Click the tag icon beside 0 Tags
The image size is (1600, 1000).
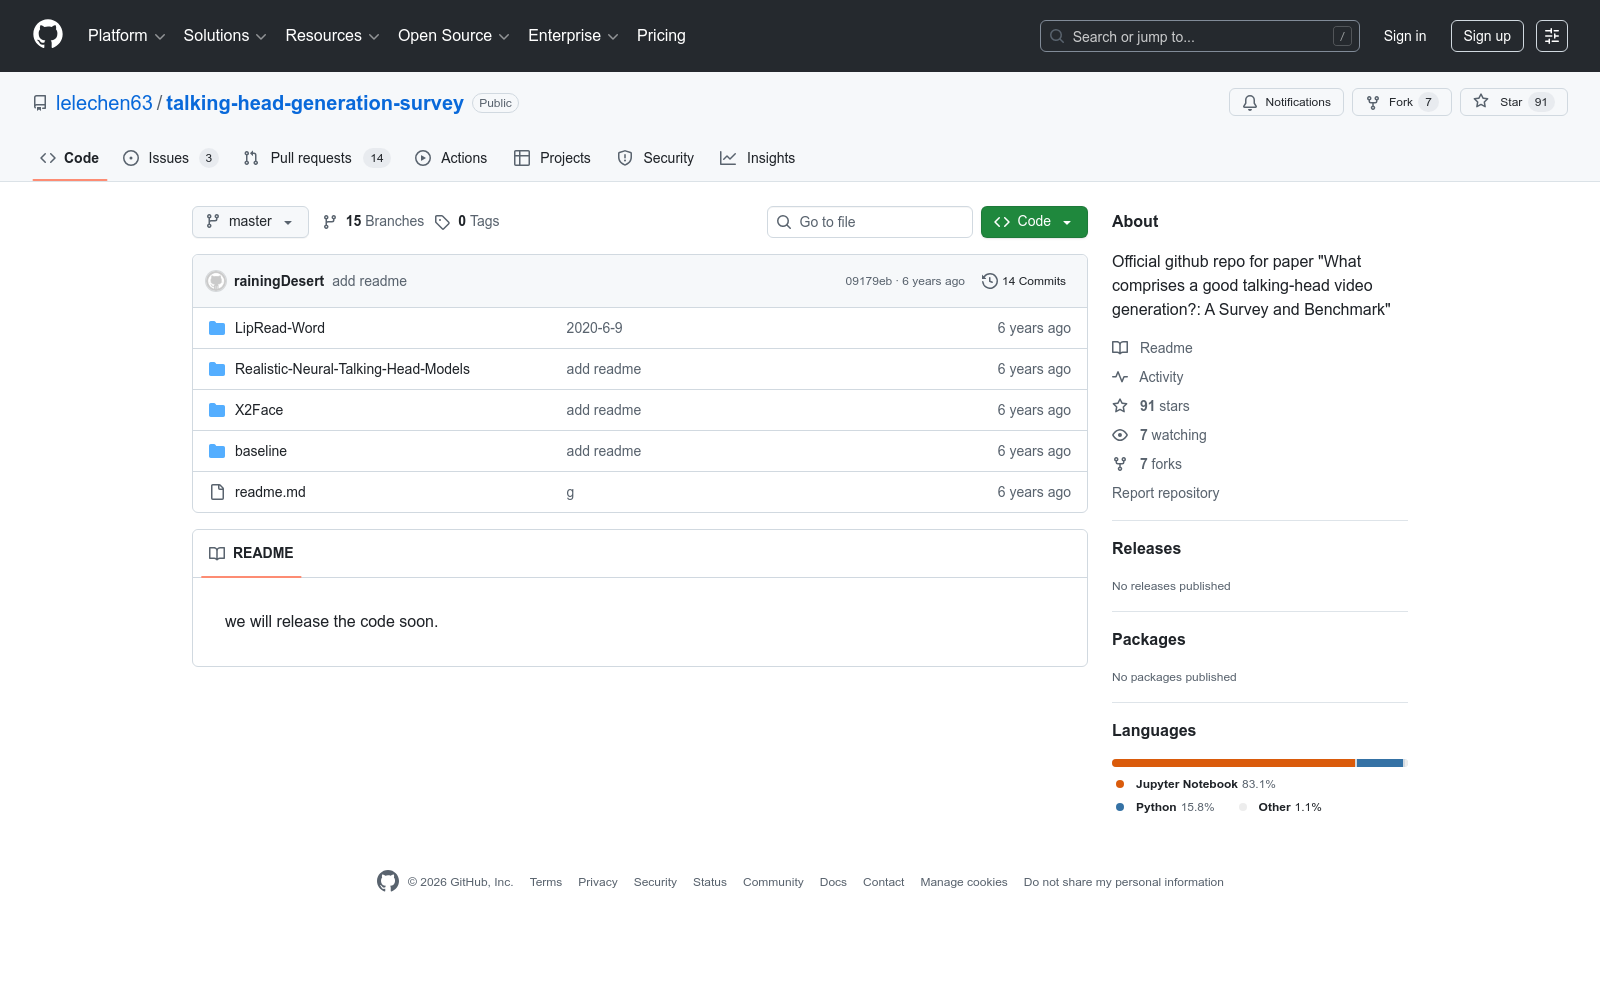(442, 222)
